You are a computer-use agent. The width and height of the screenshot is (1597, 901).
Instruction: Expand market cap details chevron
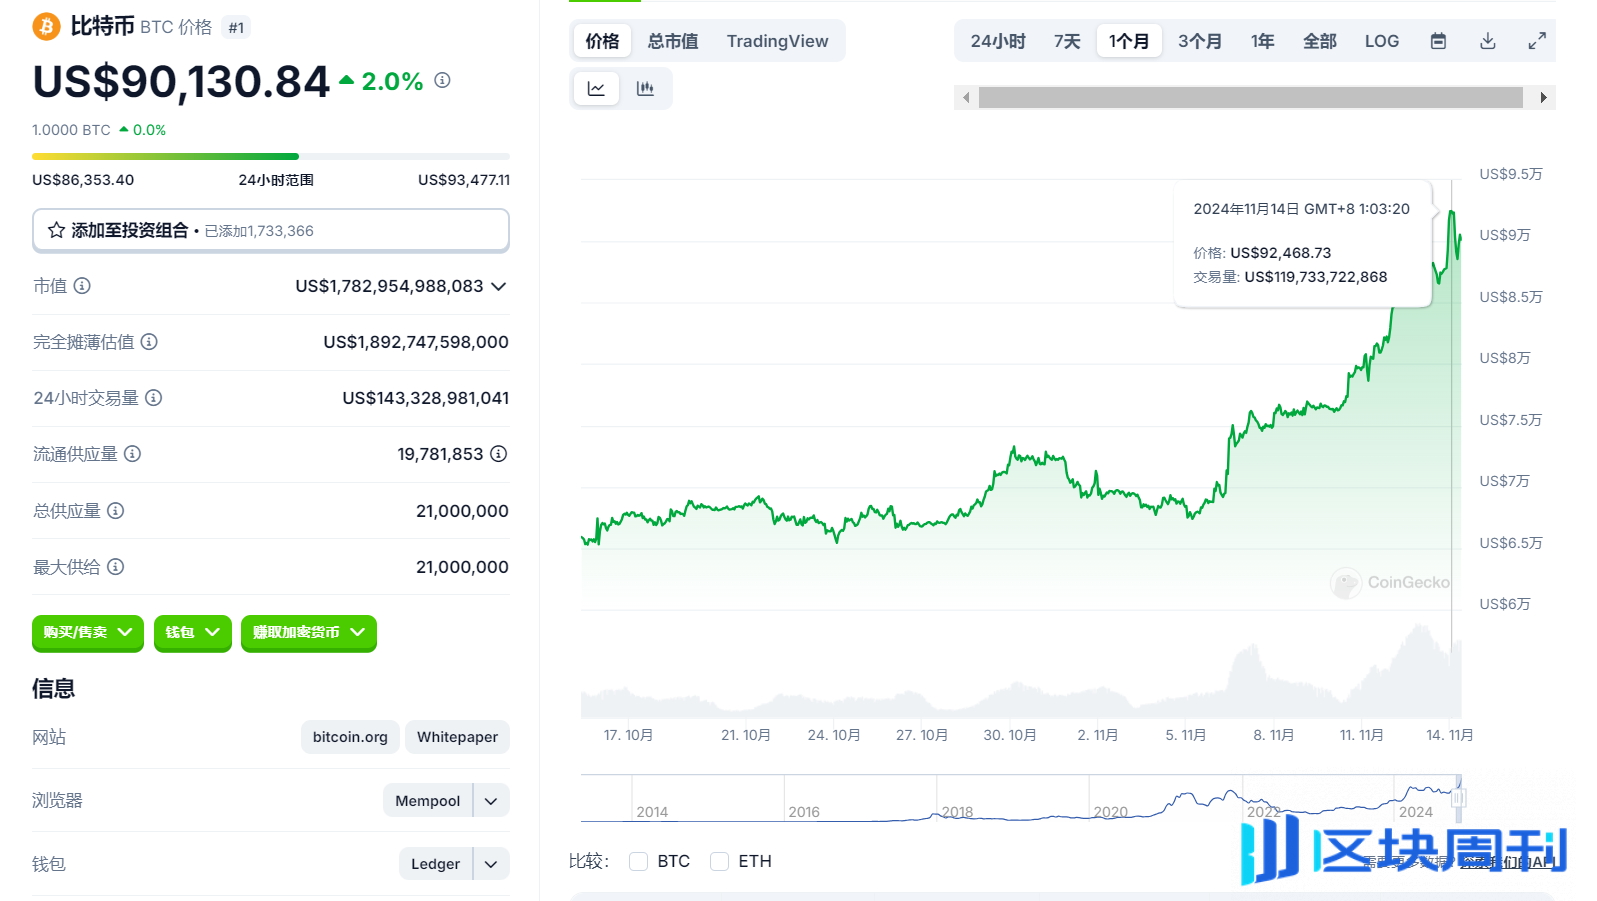pos(499,286)
